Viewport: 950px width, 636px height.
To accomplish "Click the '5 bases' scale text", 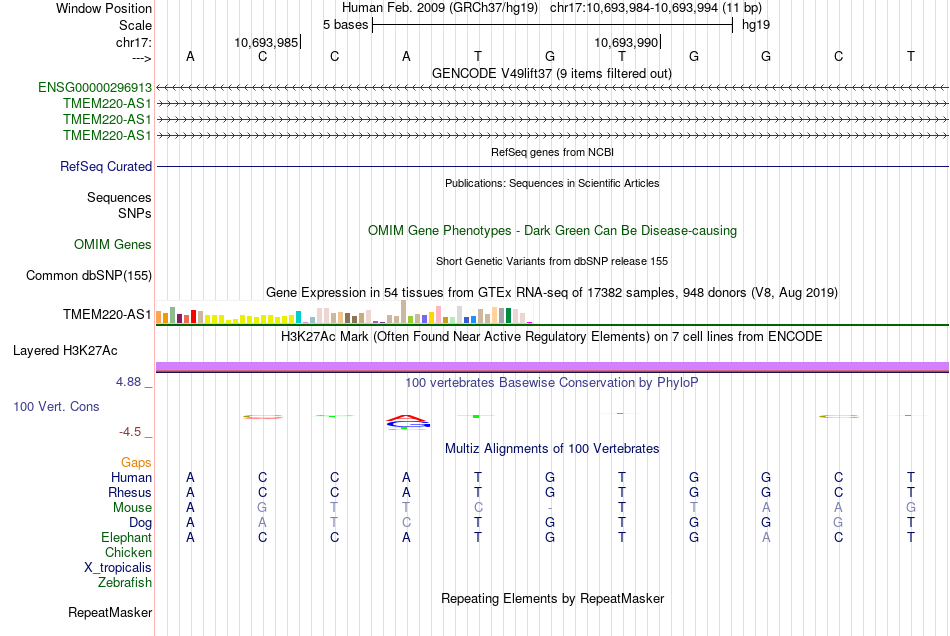I will tap(345, 25).
